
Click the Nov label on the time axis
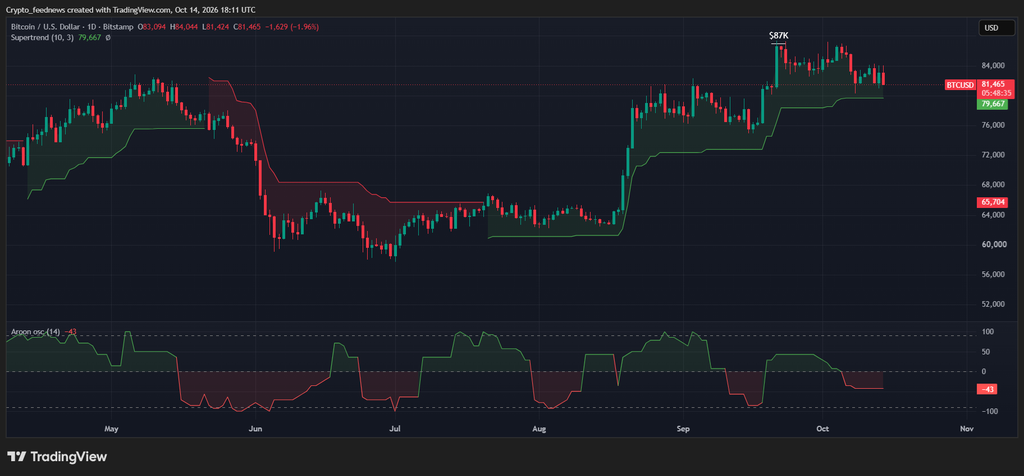point(967,430)
